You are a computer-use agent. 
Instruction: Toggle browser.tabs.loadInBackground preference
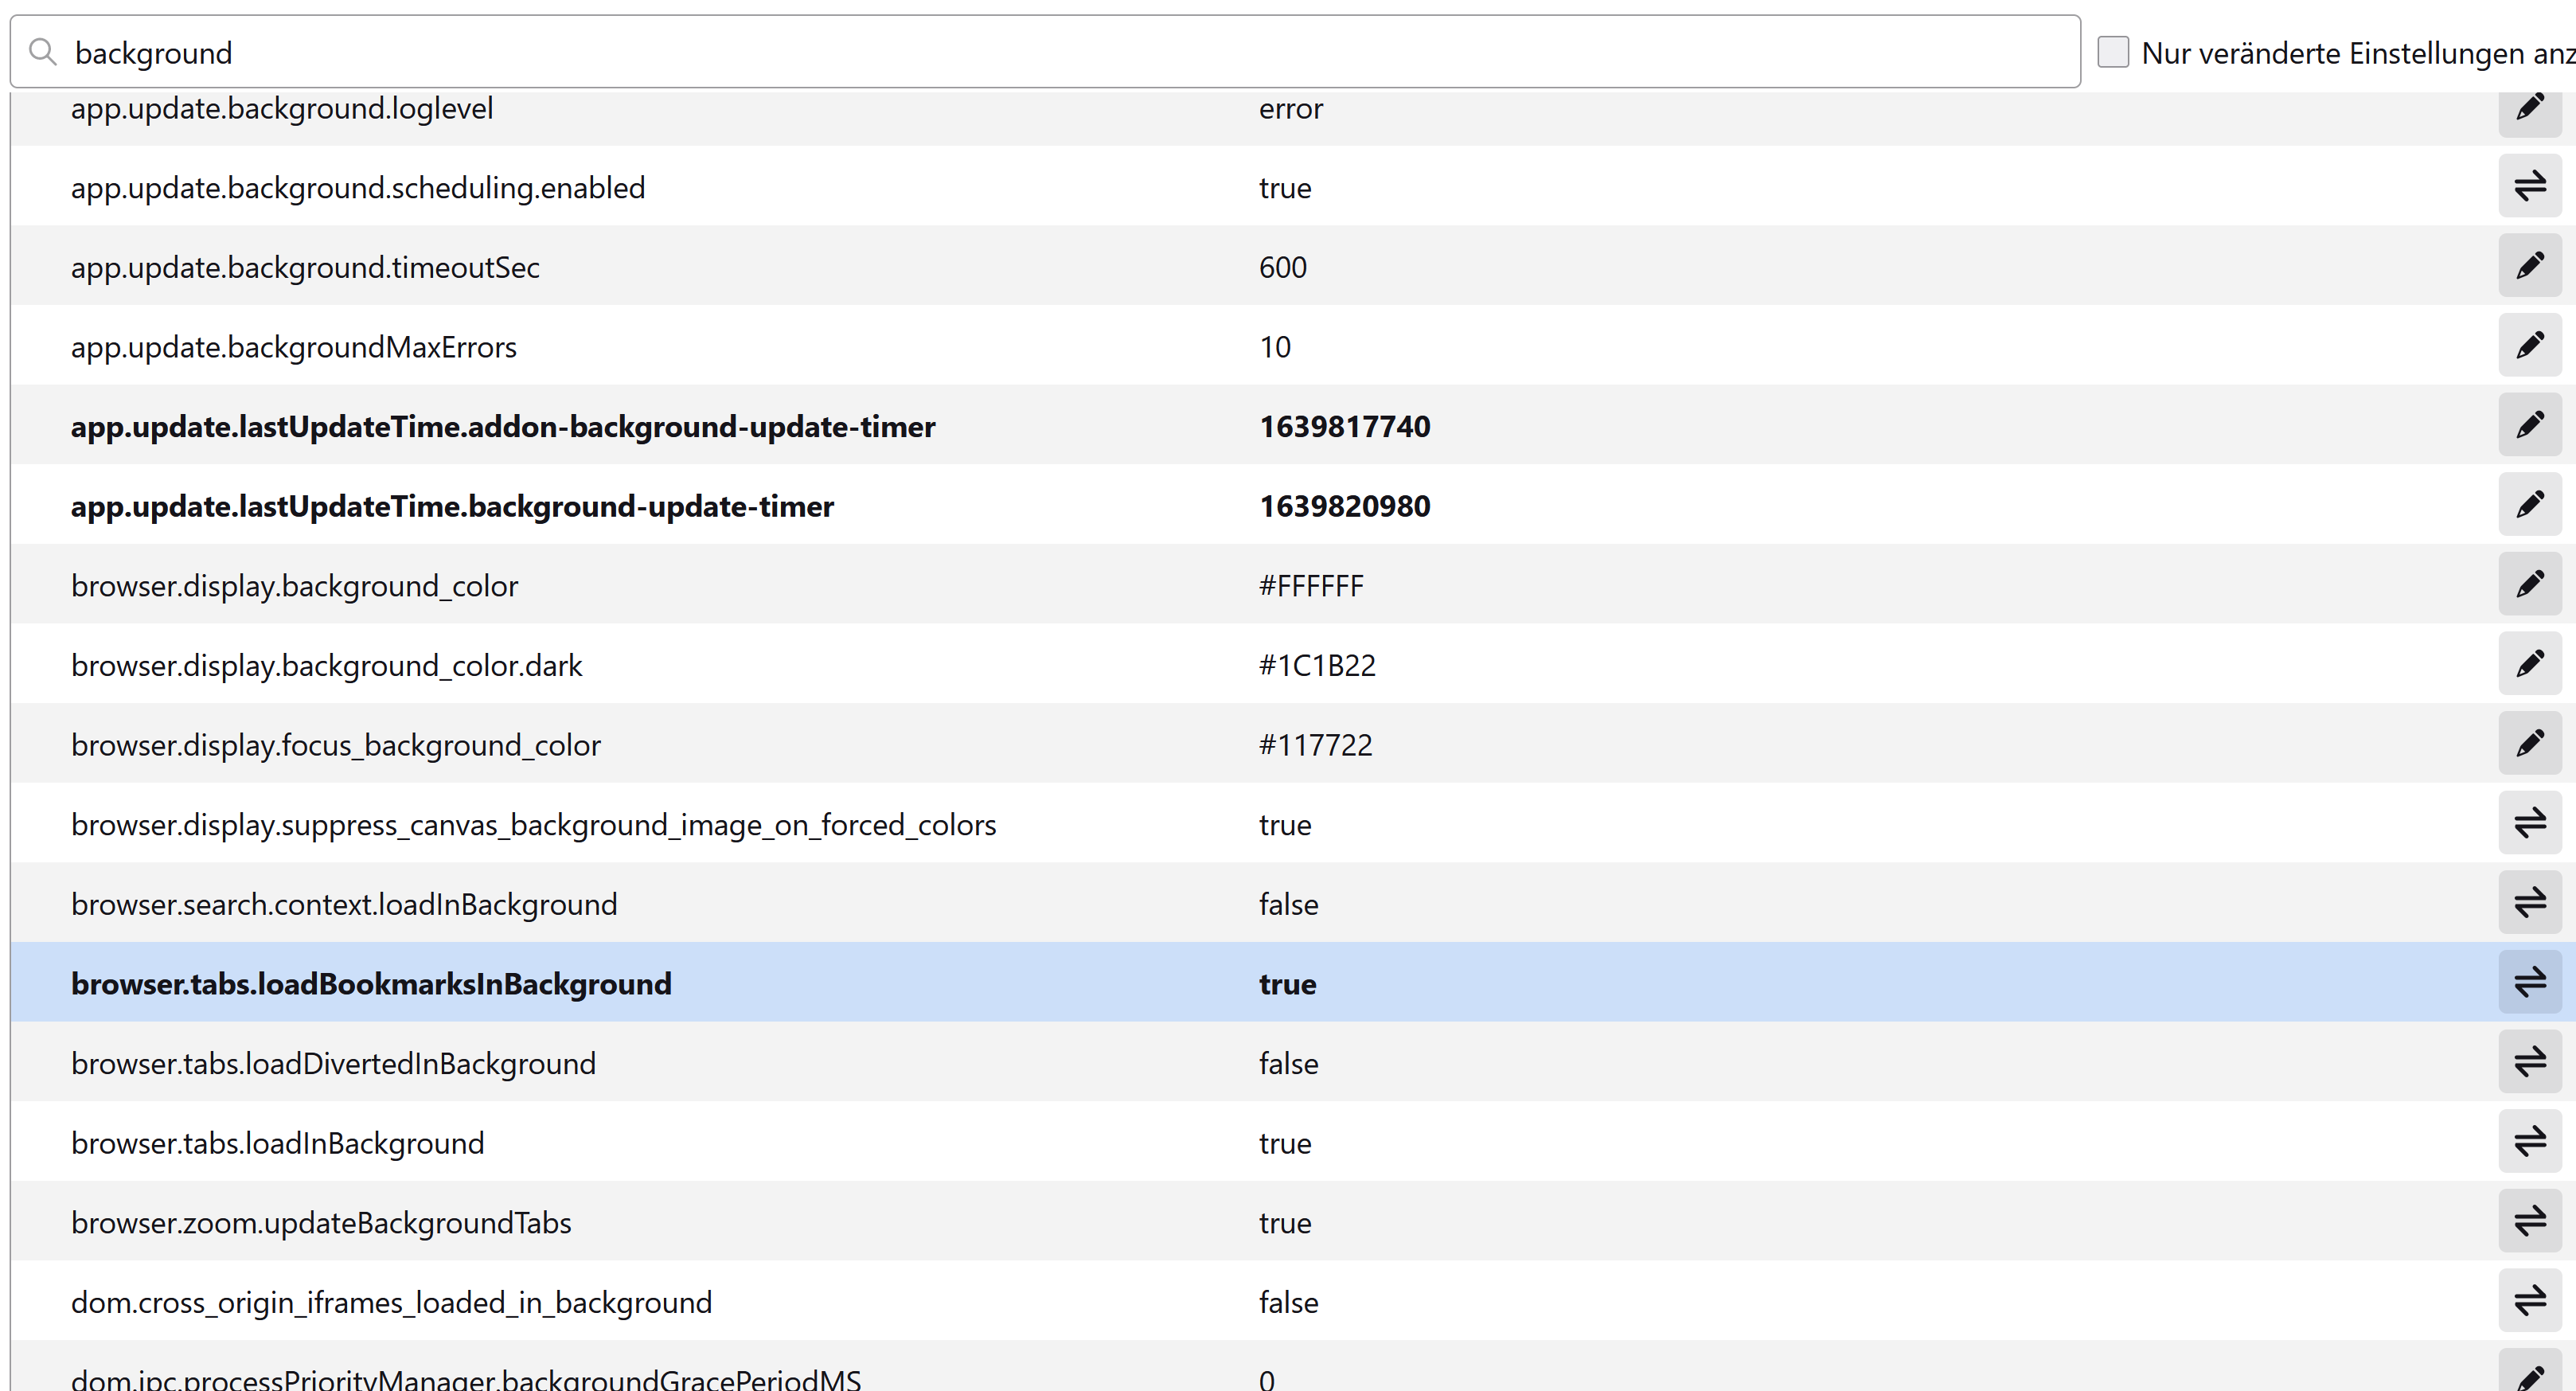tap(2529, 1141)
